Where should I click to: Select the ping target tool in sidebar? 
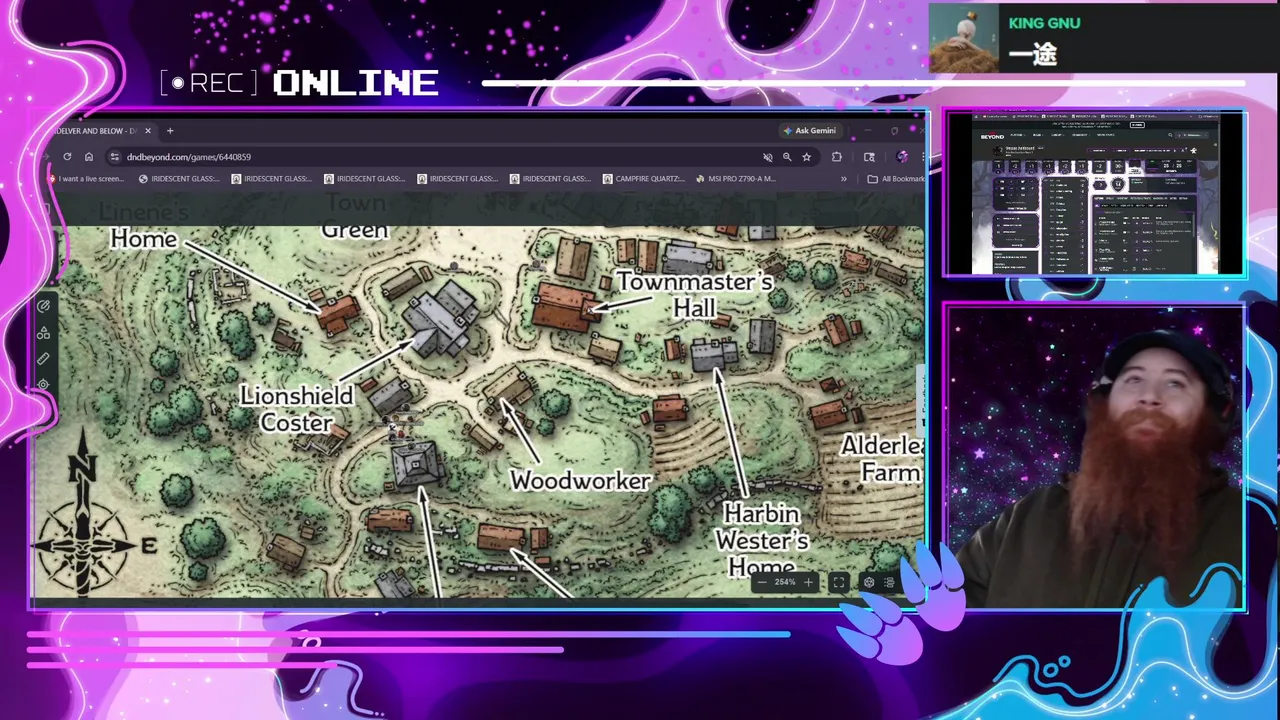pos(43,384)
